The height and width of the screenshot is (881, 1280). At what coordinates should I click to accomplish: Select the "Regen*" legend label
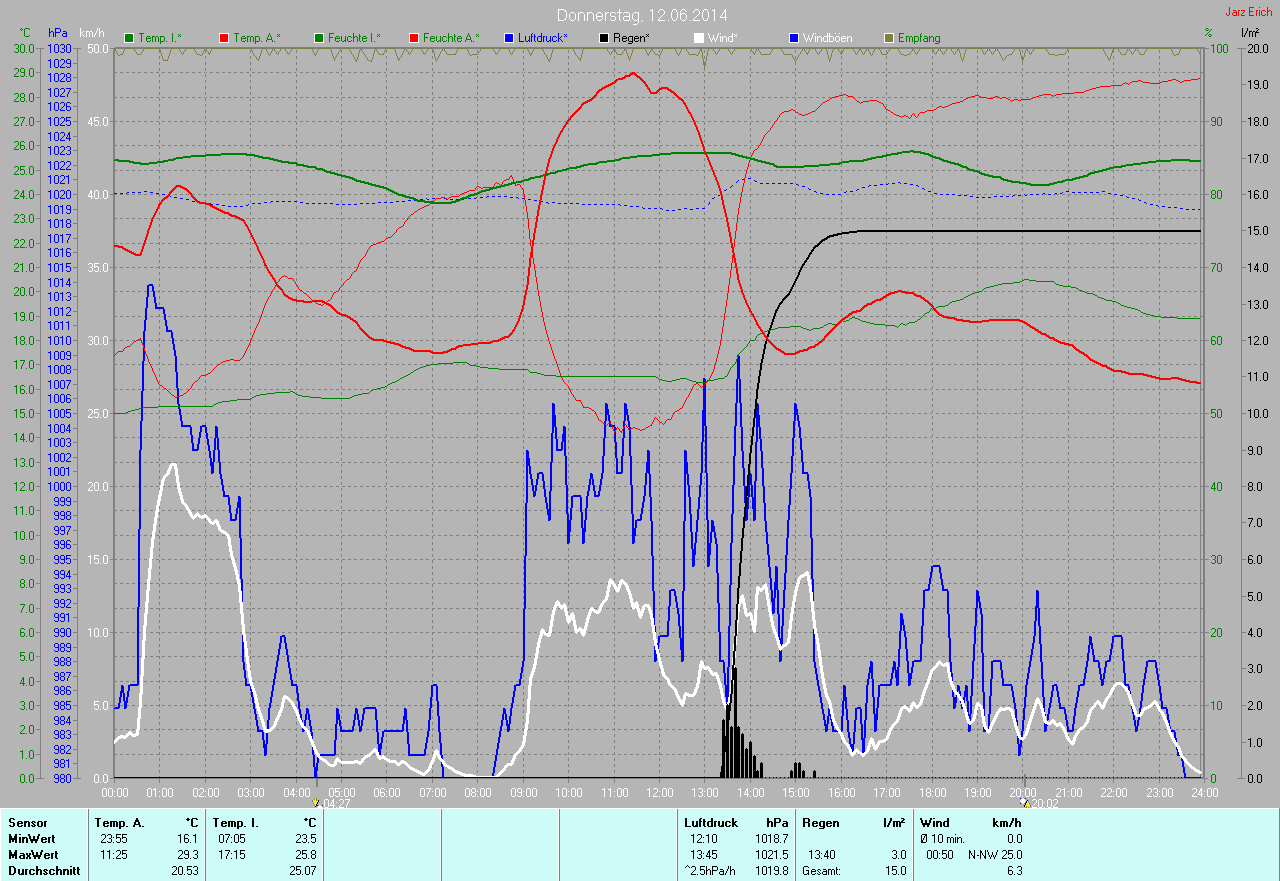[x=631, y=38]
